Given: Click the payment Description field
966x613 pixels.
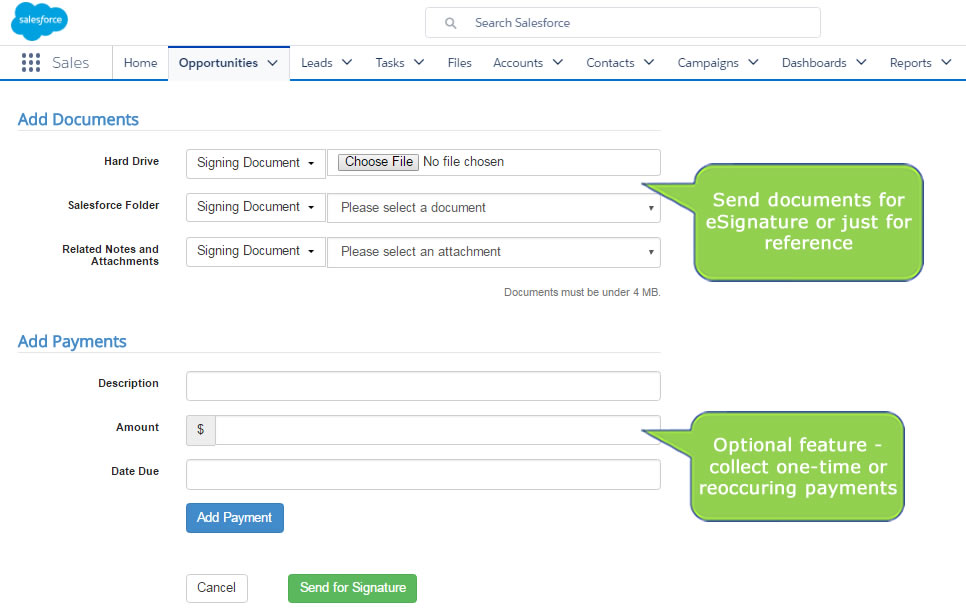Looking at the screenshot, I should [423, 386].
